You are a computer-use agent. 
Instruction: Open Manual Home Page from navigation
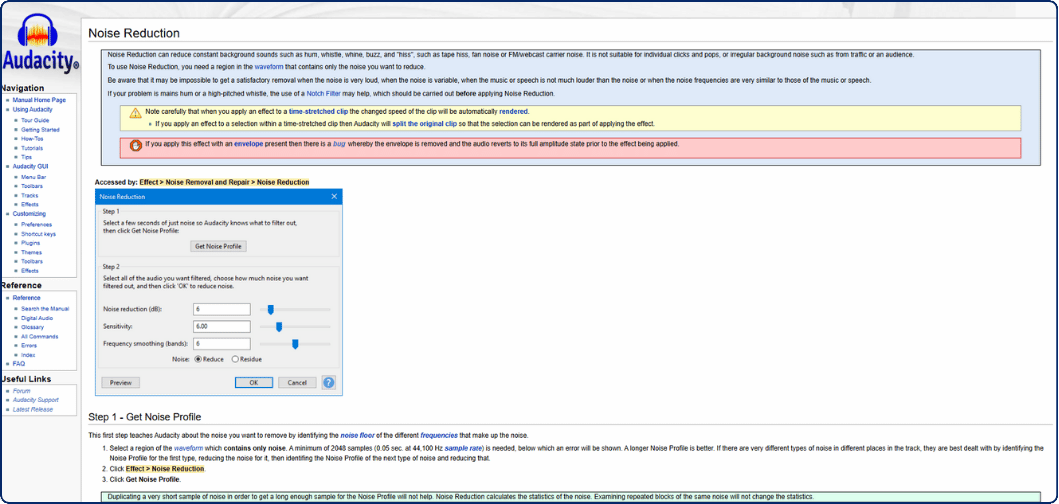pos(39,100)
